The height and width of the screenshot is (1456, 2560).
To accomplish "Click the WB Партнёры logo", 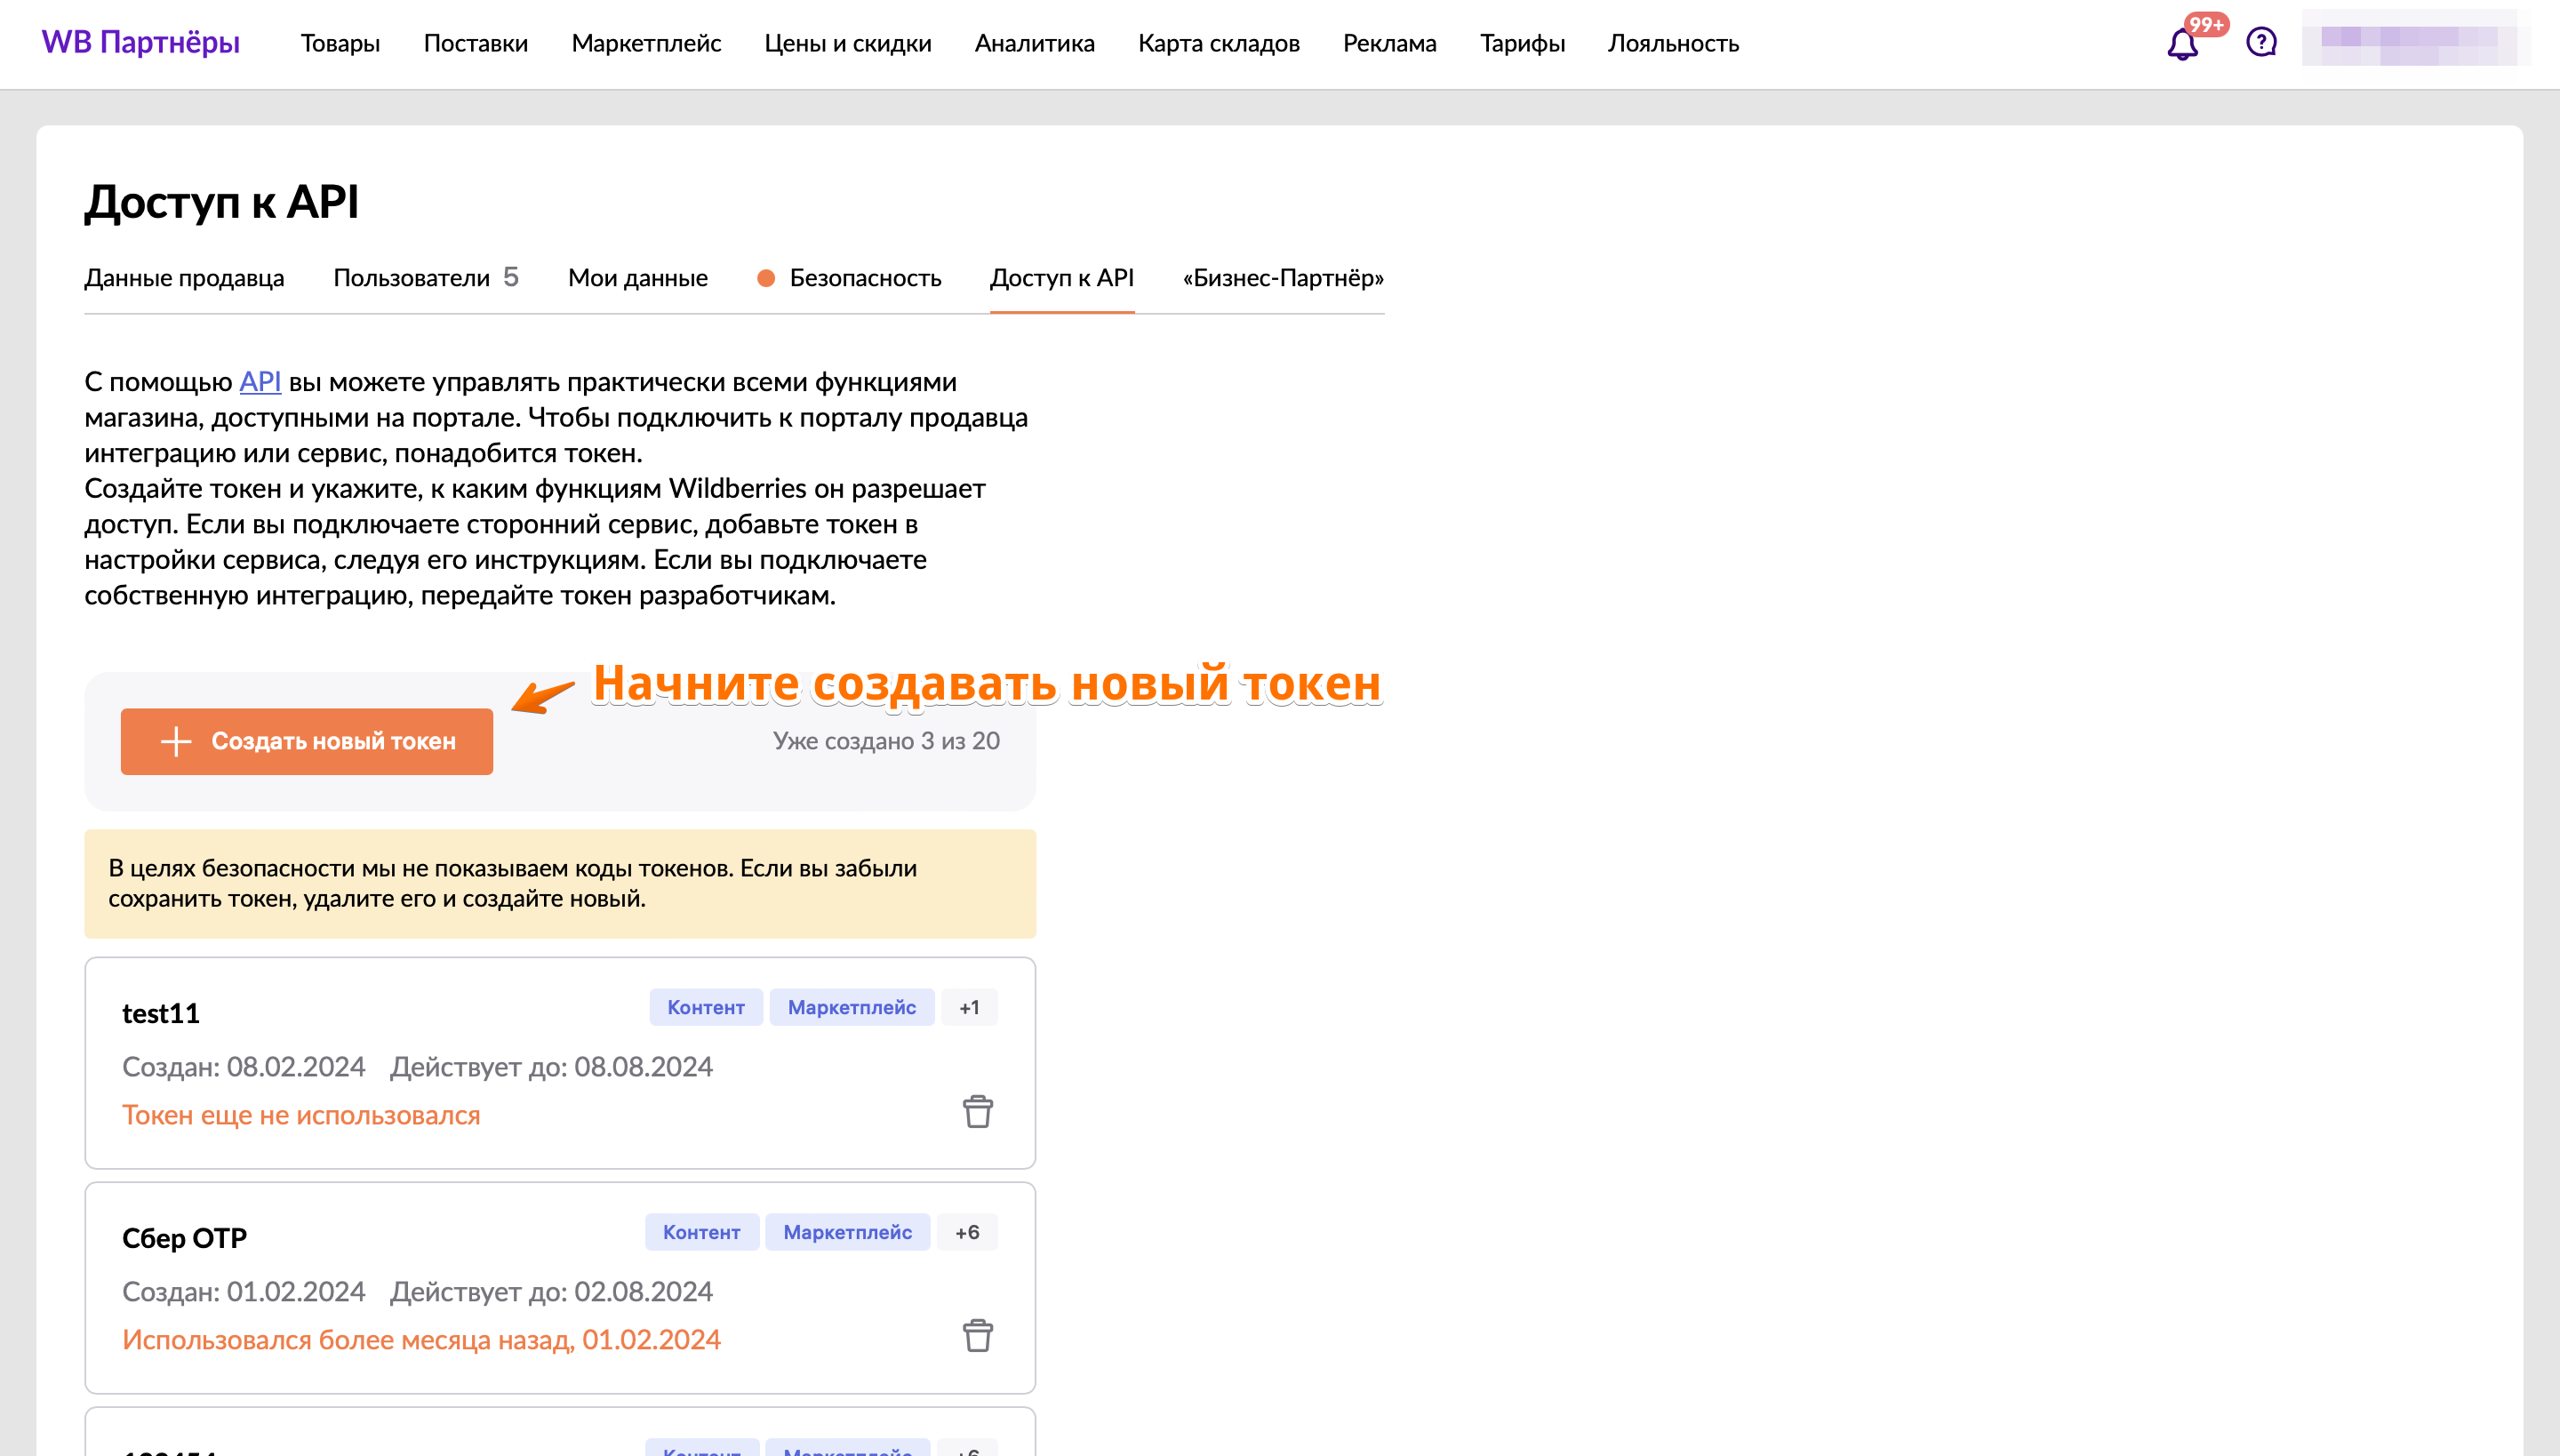I will click(141, 43).
